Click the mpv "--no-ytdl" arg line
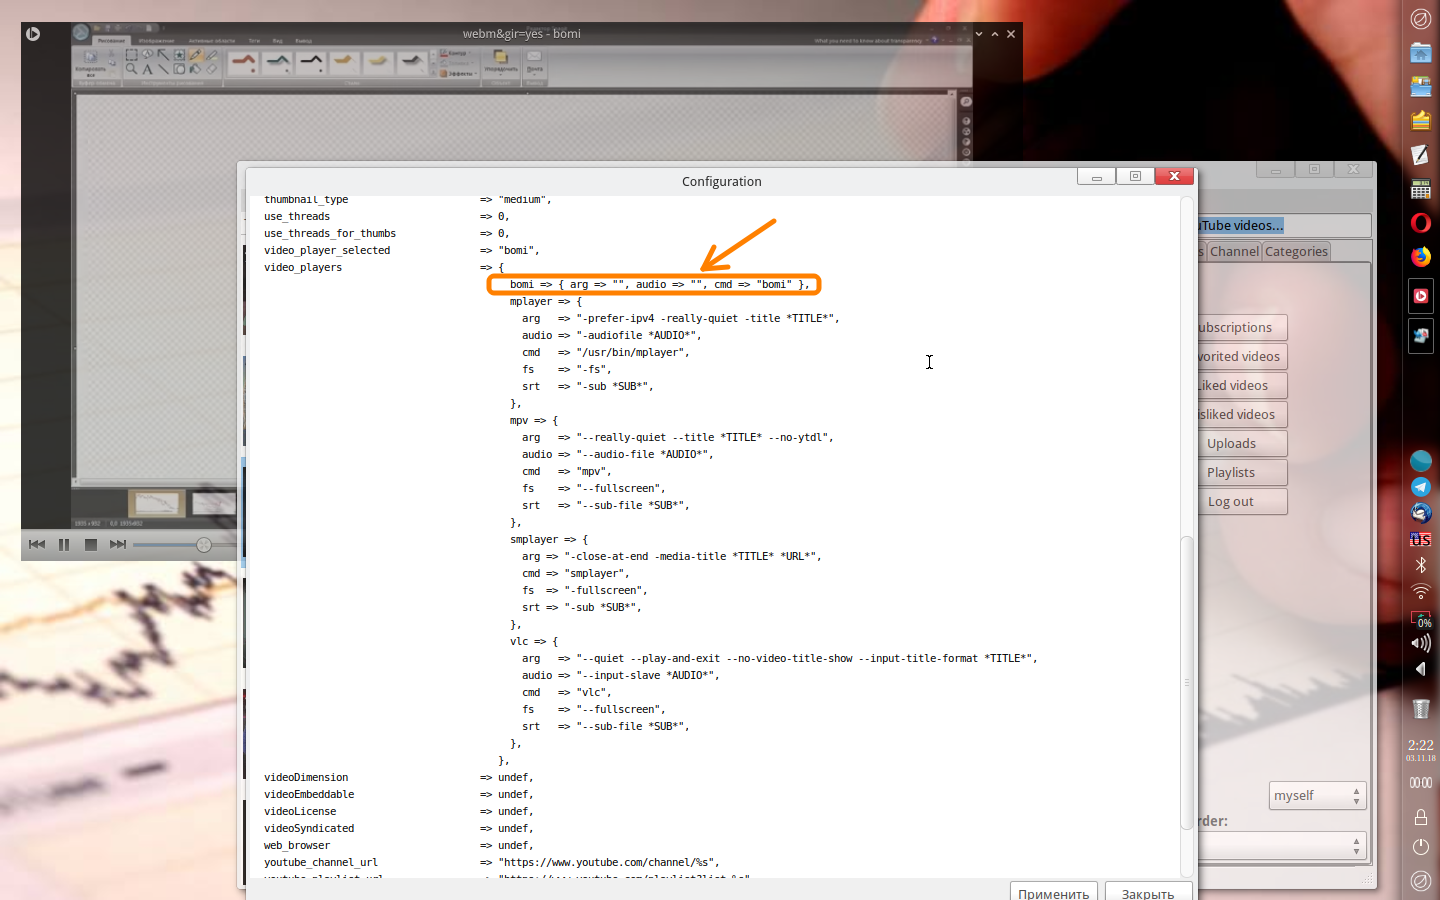Image resolution: width=1440 pixels, height=900 pixels. pos(677,438)
